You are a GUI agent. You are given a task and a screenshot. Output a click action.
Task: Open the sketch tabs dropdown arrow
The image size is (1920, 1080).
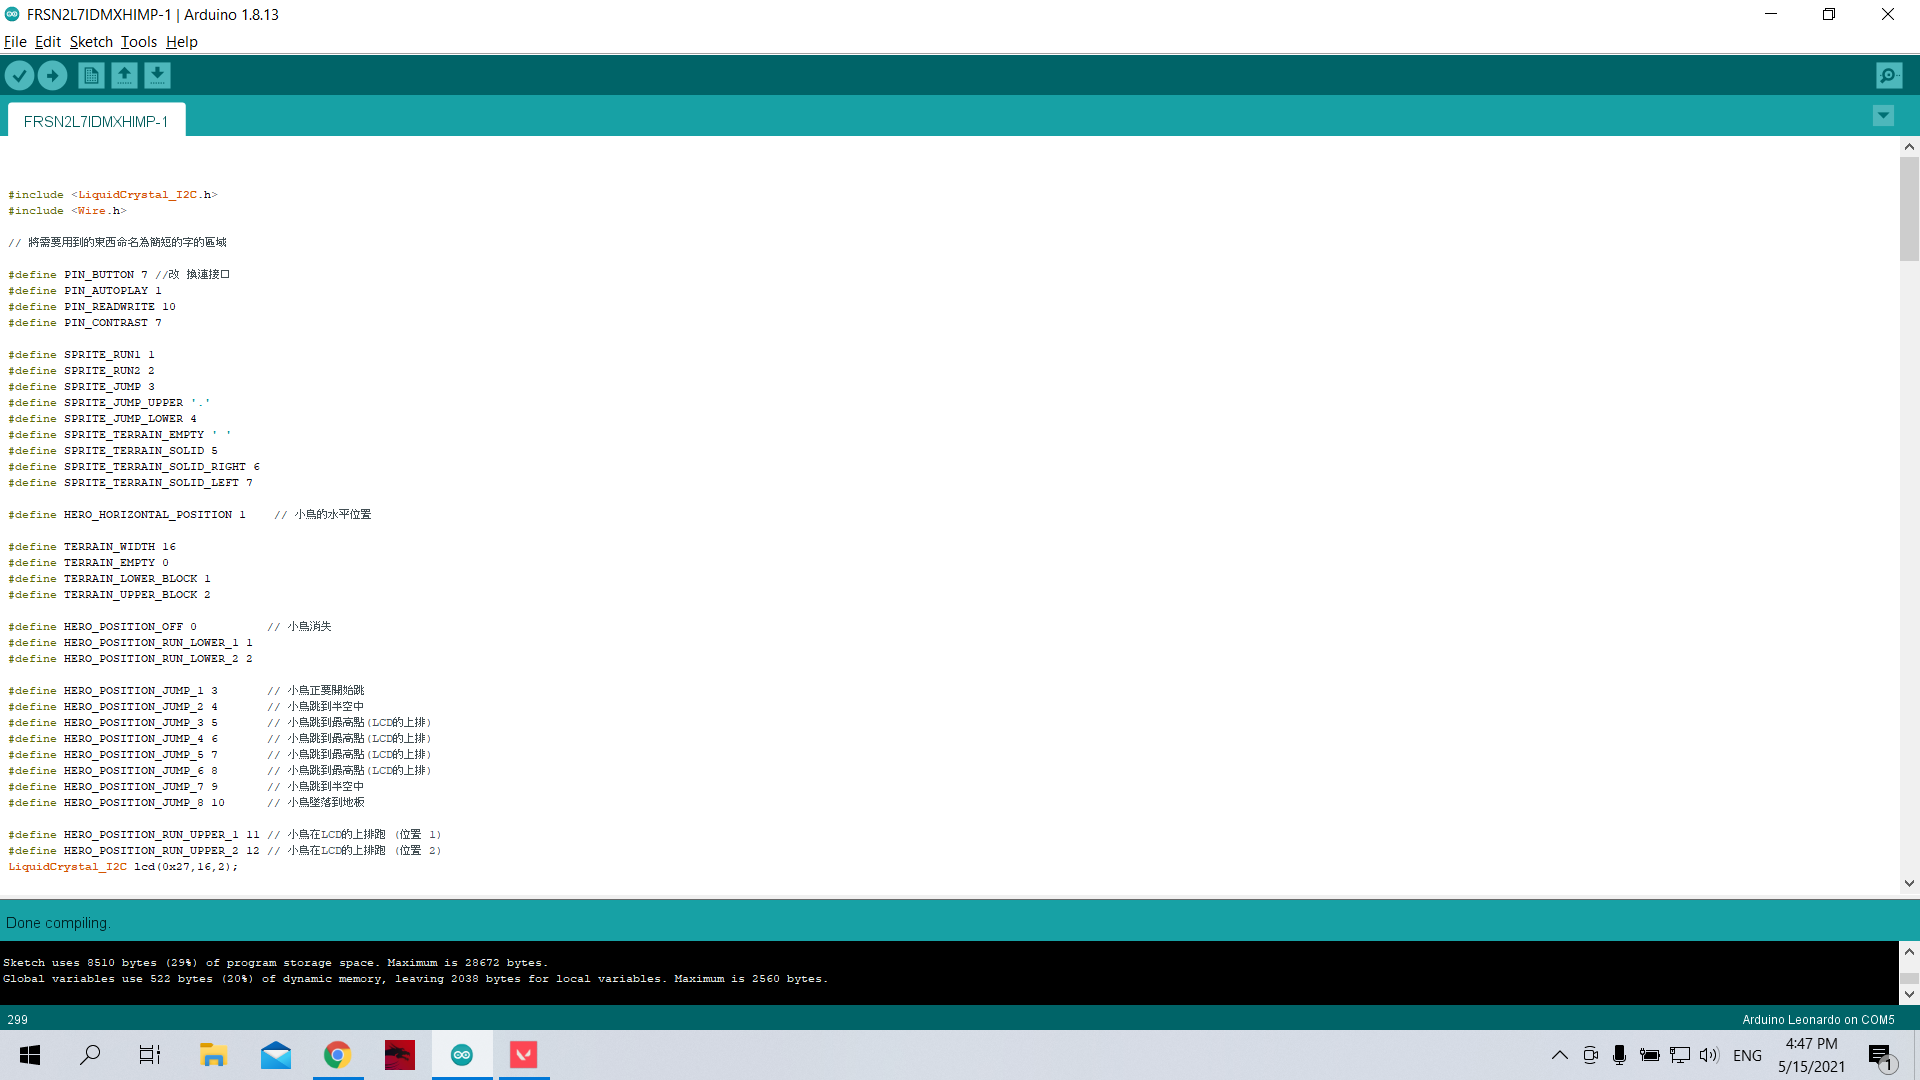[x=1883, y=115]
